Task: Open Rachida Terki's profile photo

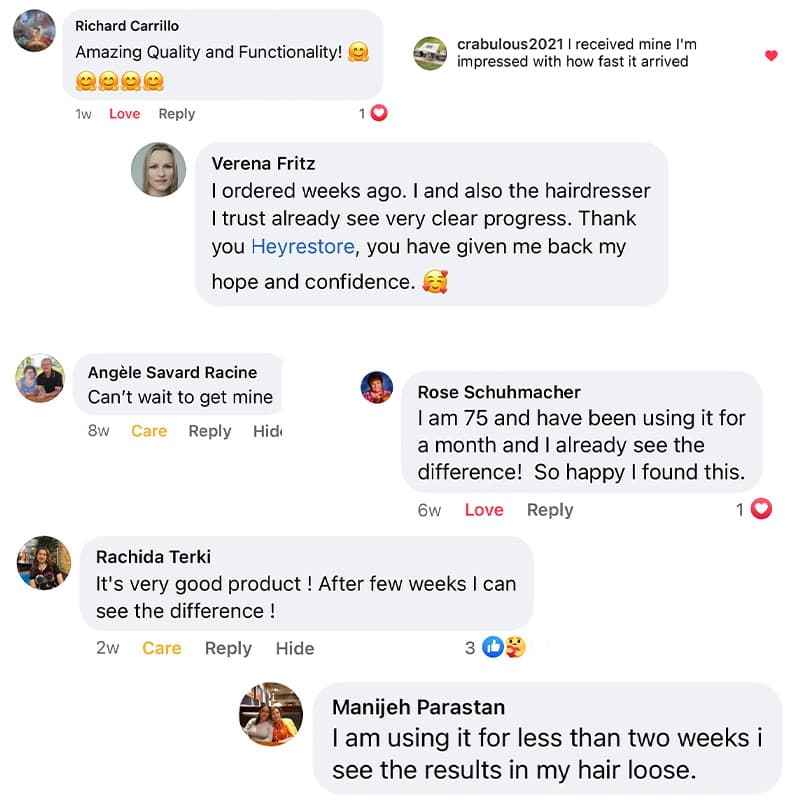Action: pos(44,563)
